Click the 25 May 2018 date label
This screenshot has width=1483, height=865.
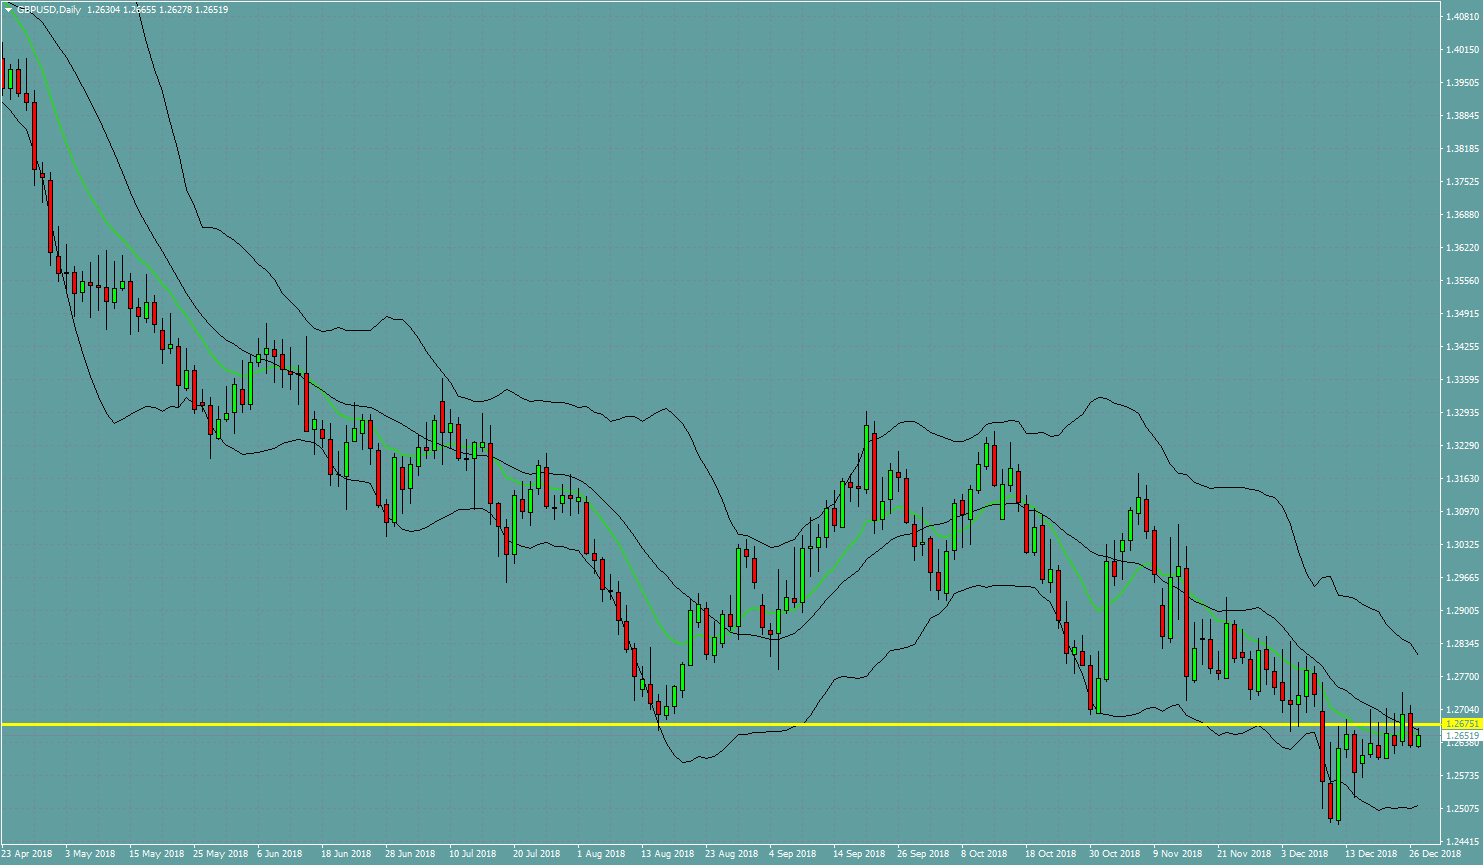coord(220,854)
